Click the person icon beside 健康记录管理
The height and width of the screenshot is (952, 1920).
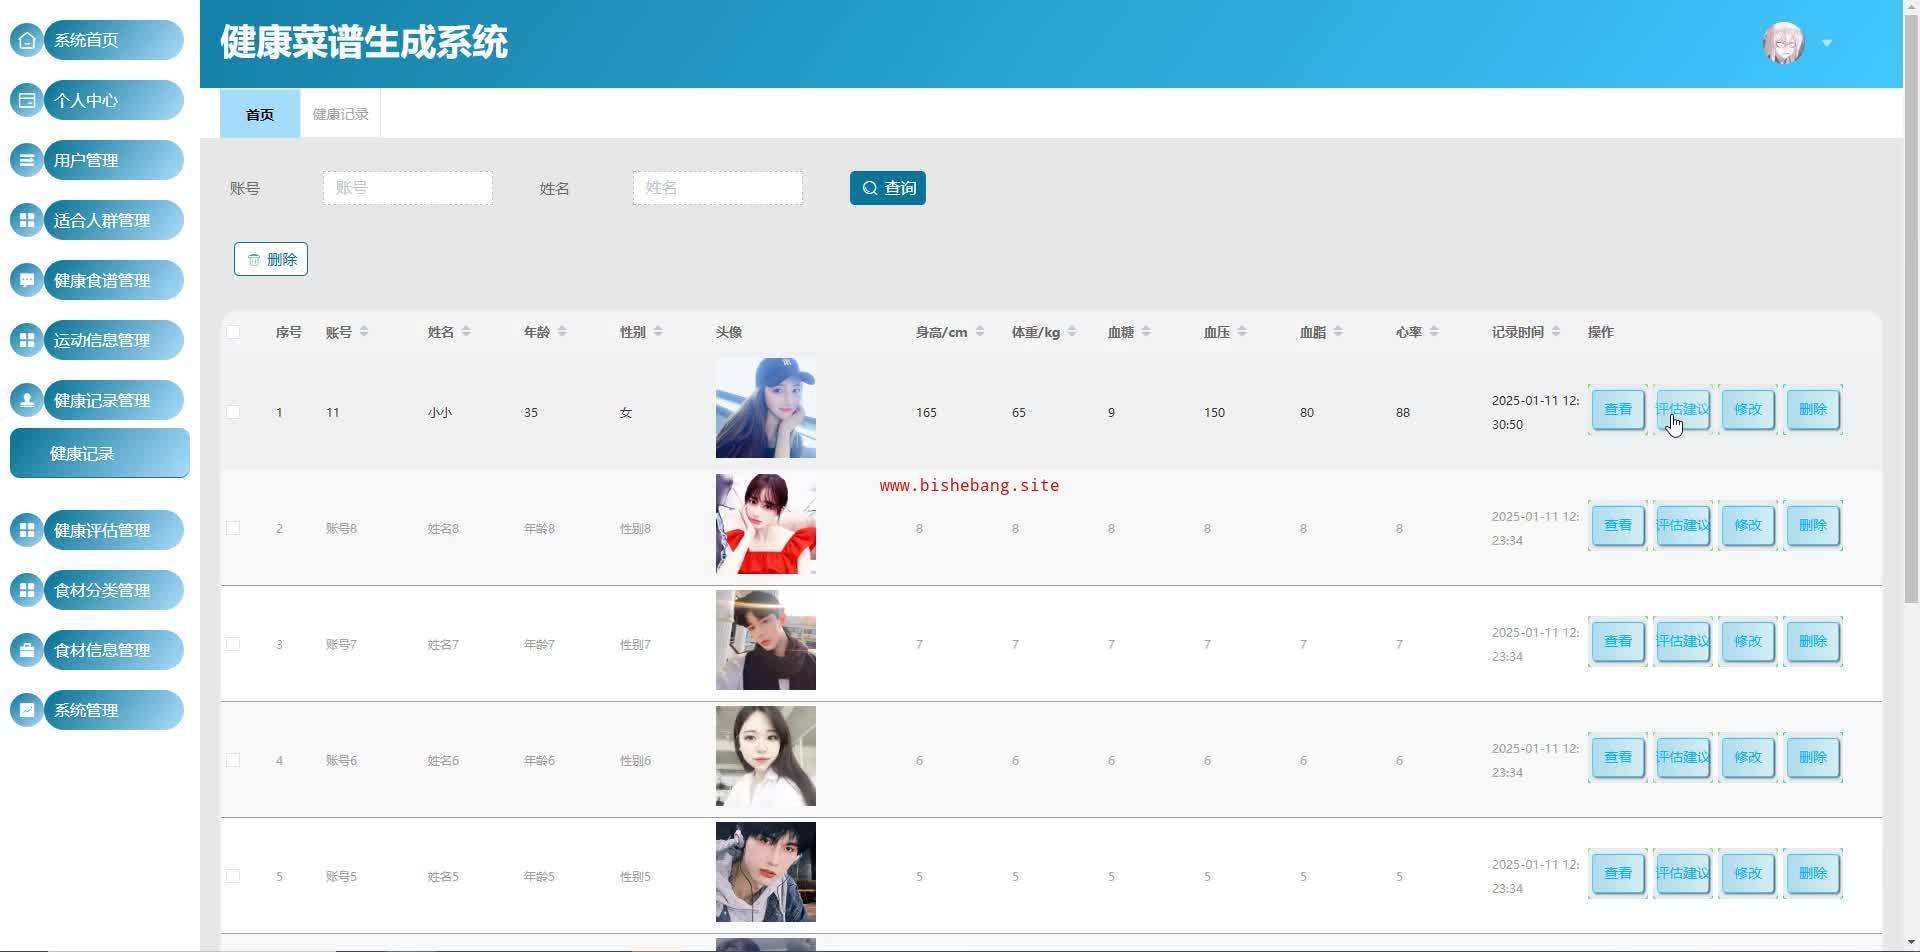coord(27,400)
